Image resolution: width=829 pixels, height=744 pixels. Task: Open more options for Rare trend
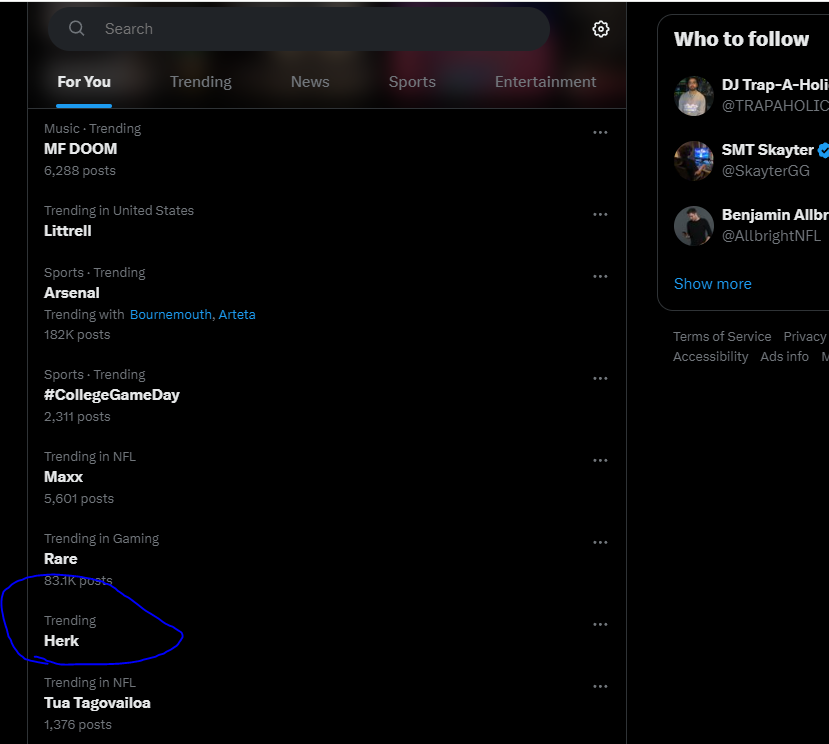pyautogui.click(x=600, y=542)
